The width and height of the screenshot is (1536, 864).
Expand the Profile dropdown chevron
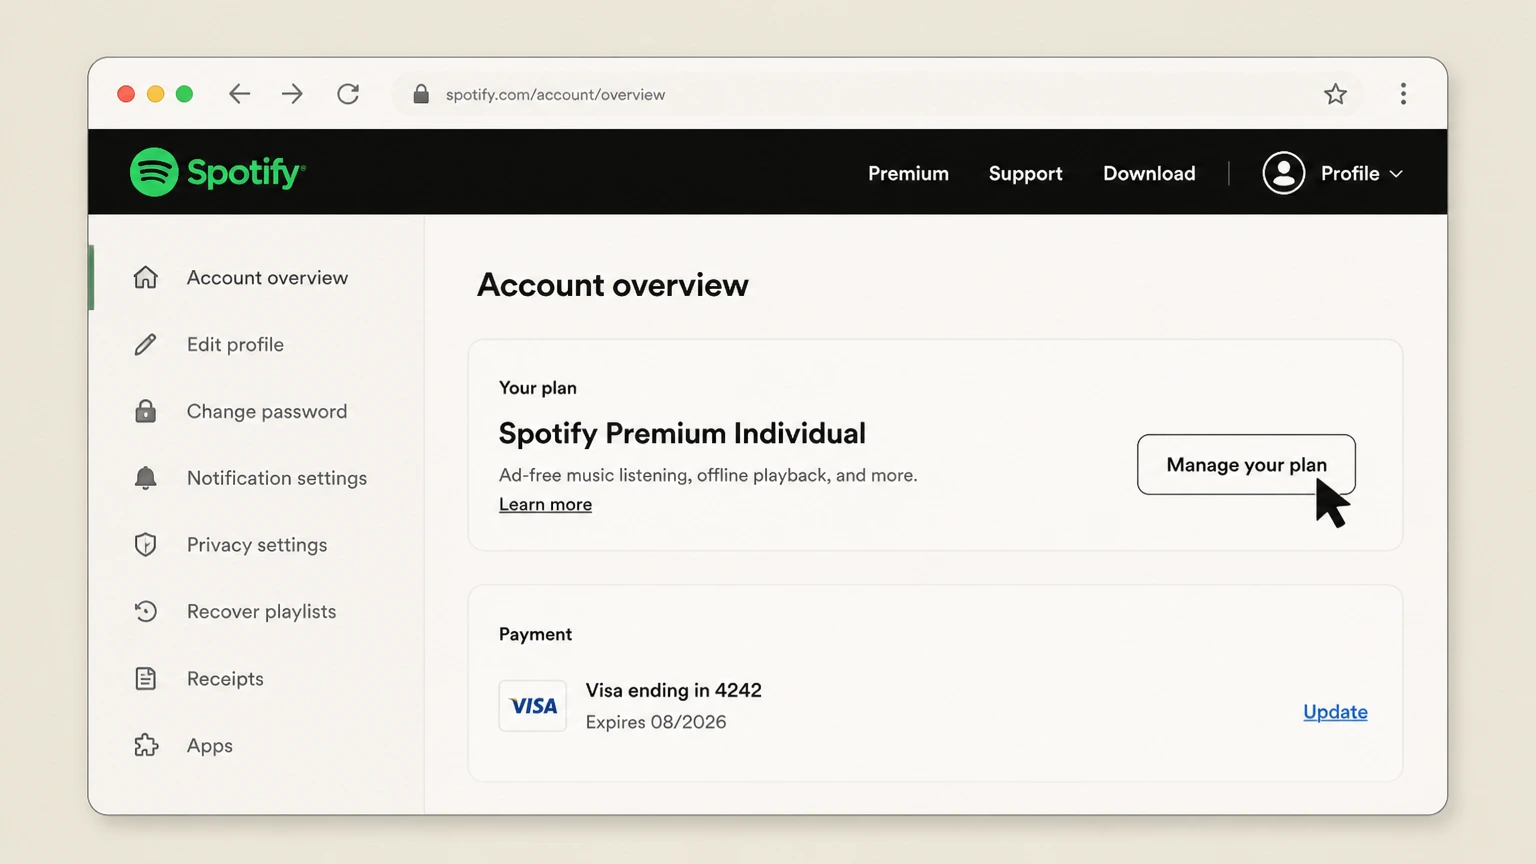1396,174
